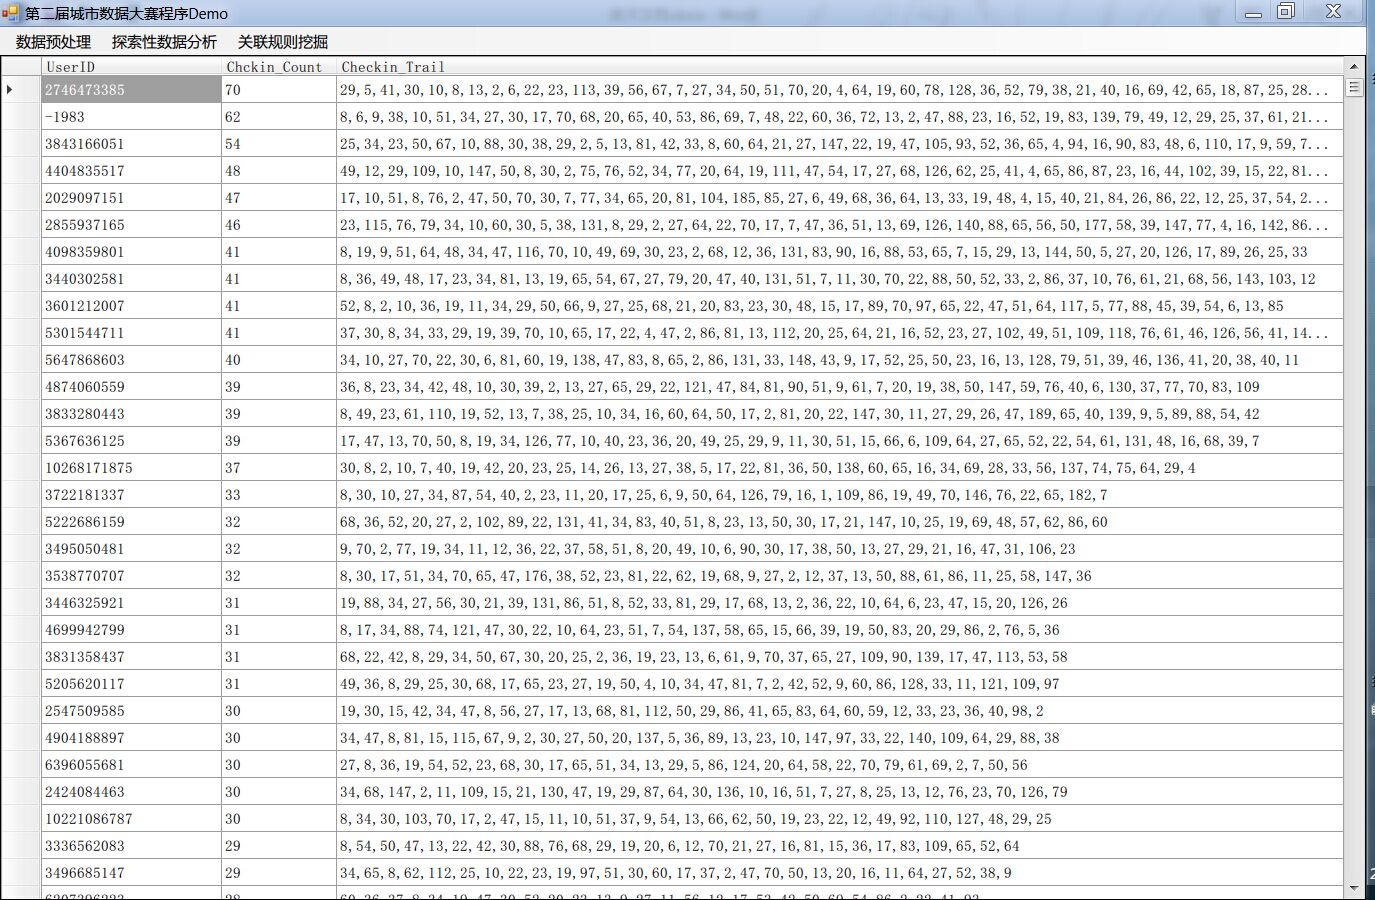Select check-in count cell 47
Screen dimensions: 1375x900
(x=279, y=198)
